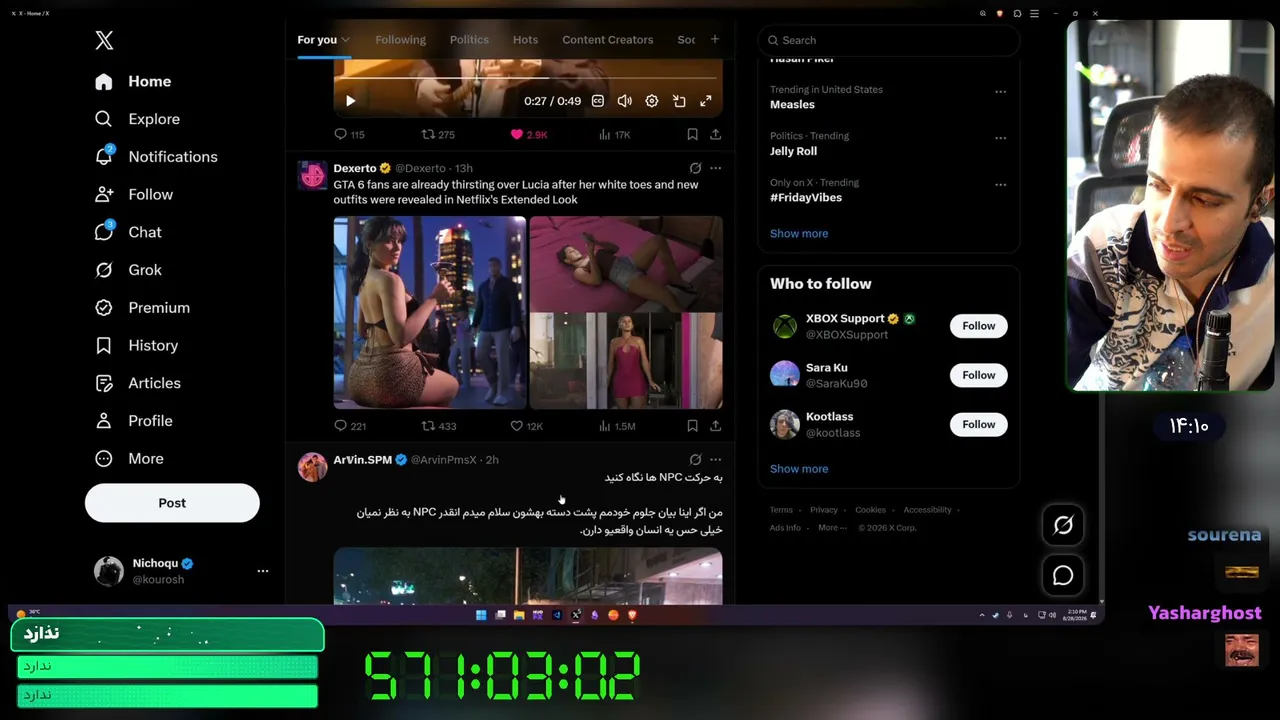Open more options for Dexerto post

(x=715, y=168)
